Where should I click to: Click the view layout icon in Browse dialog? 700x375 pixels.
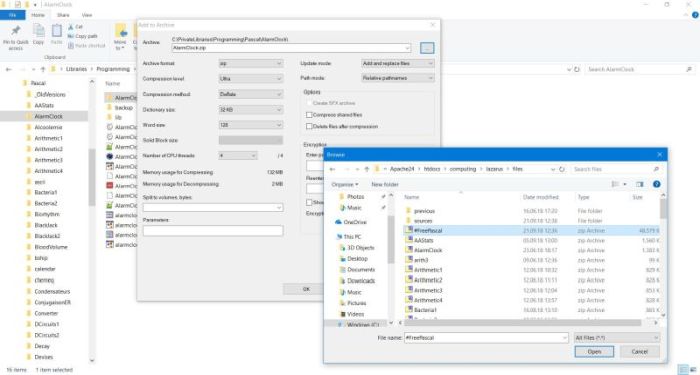615,184
